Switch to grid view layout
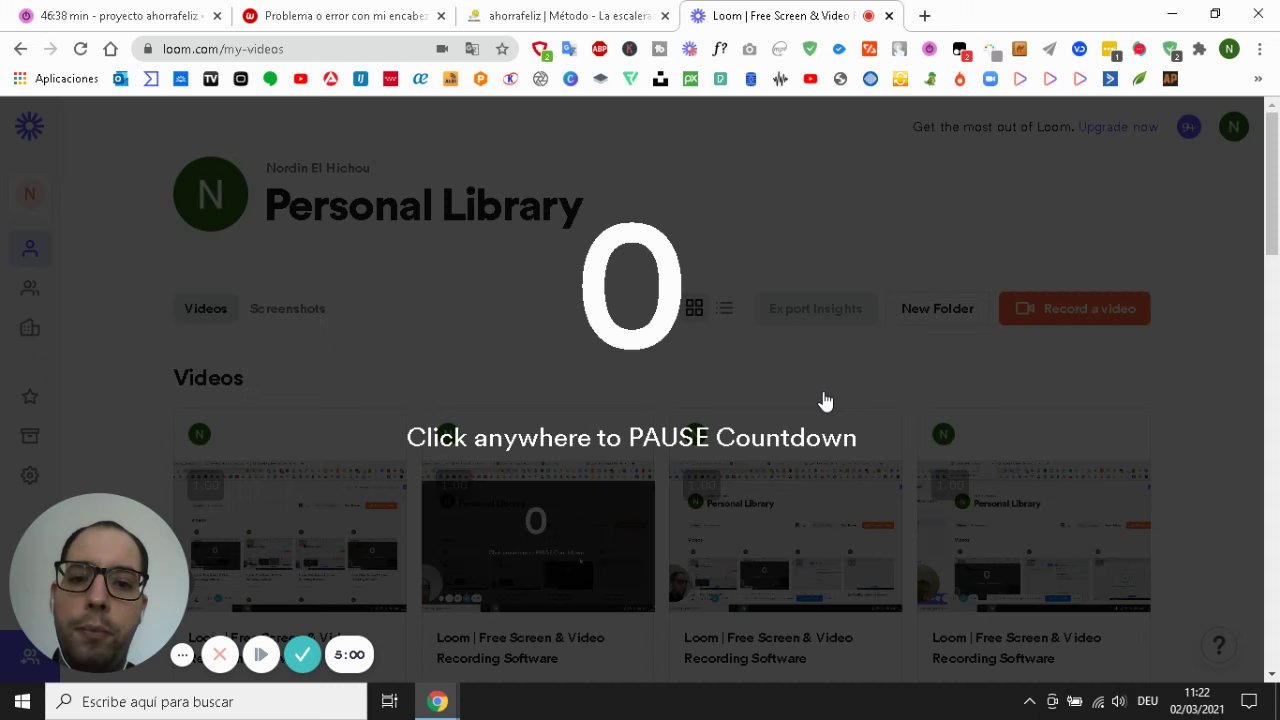 tap(694, 309)
